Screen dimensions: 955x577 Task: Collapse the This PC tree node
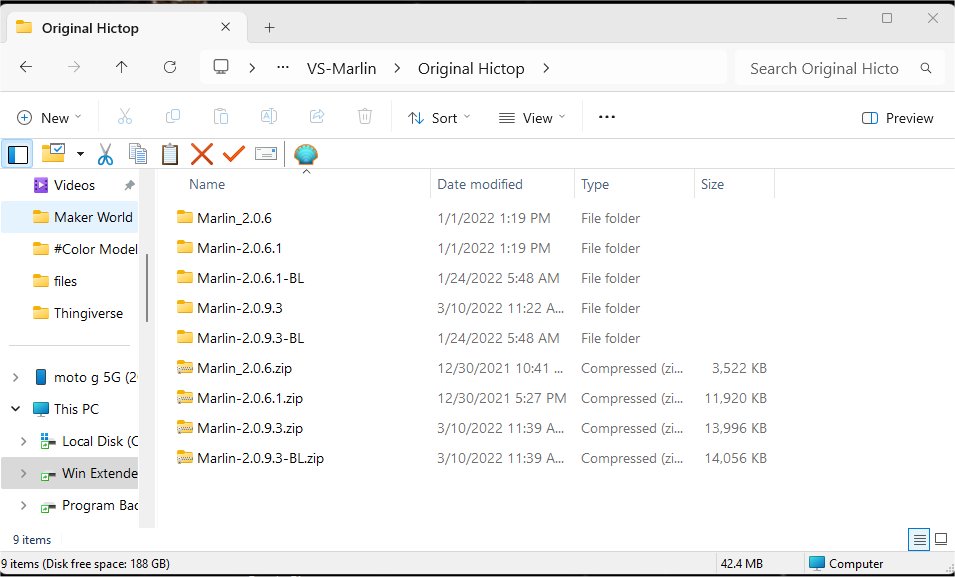(x=16, y=409)
